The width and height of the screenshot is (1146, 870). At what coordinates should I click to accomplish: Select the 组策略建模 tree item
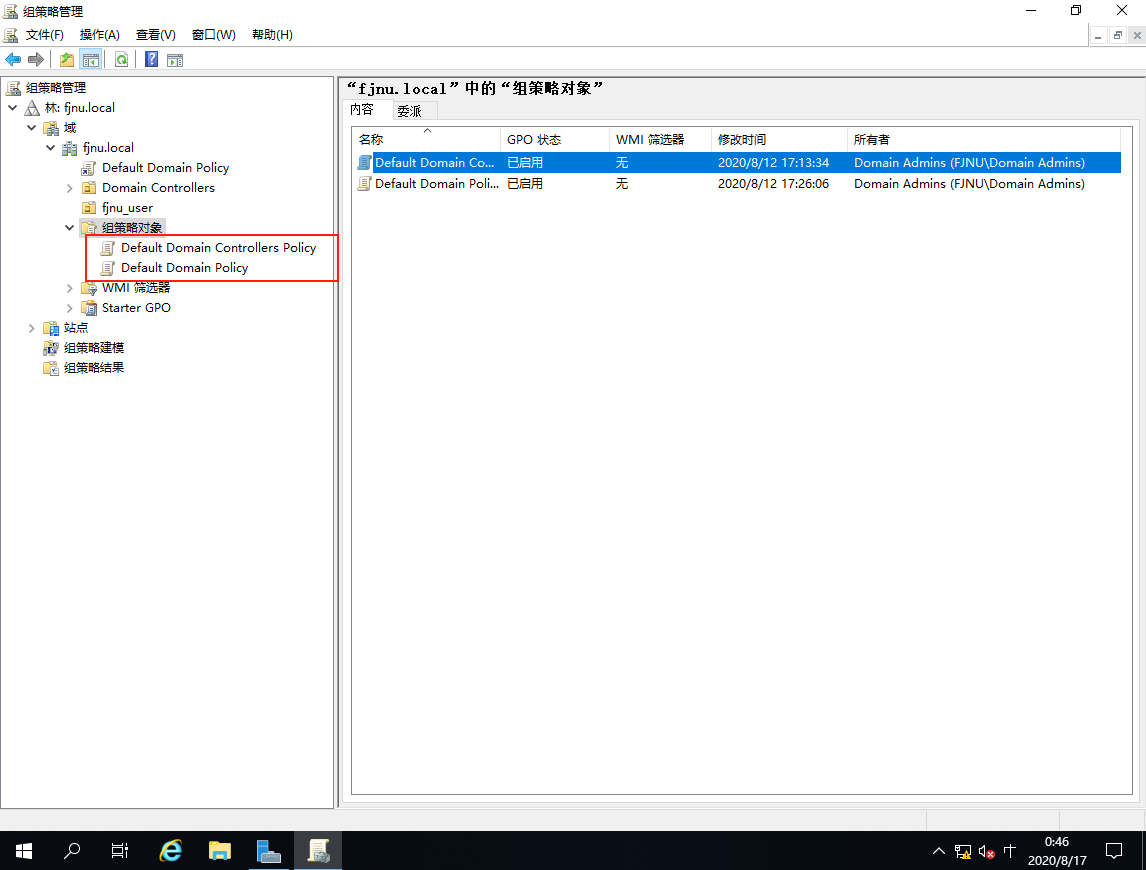pos(94,348)
